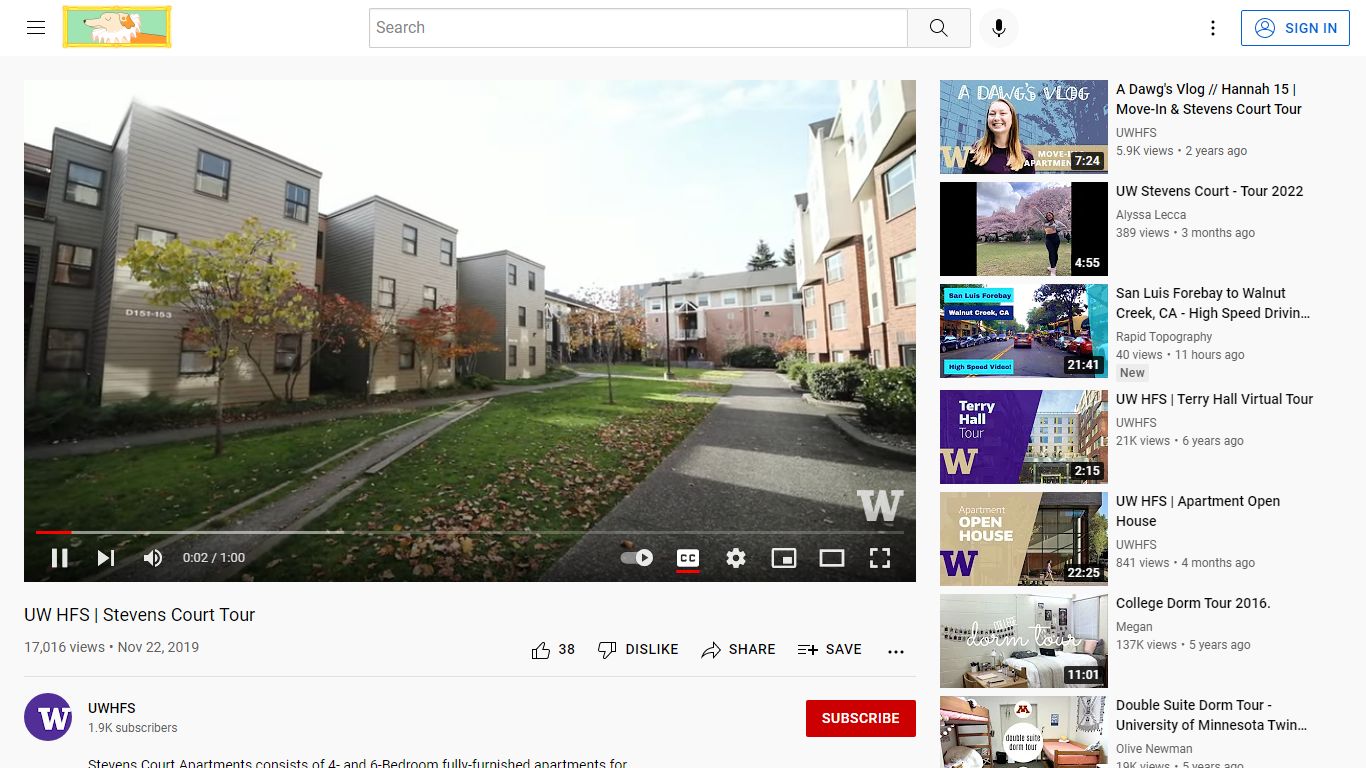Open the three-dot settings menu in header
The width and height of the screenshot is (1366, 768).
(1212, 28)
